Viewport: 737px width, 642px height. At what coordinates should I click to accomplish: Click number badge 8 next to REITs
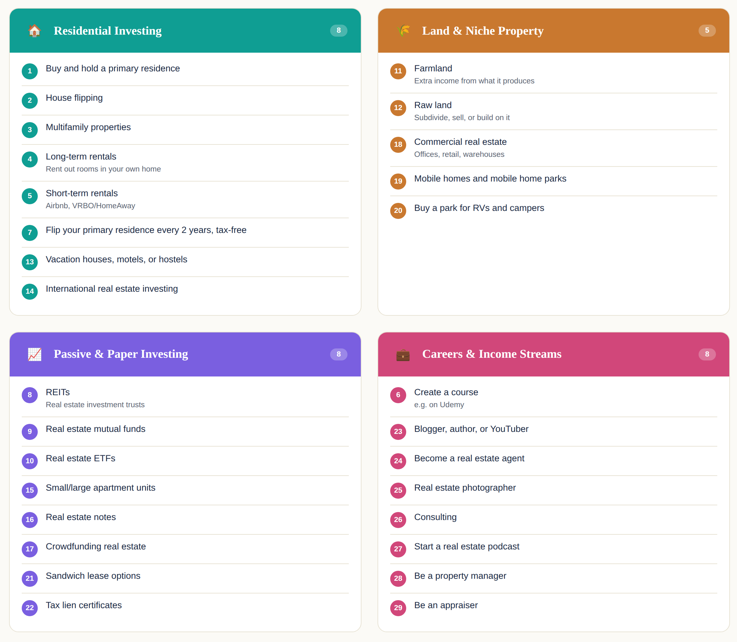[x=30, y=395]
